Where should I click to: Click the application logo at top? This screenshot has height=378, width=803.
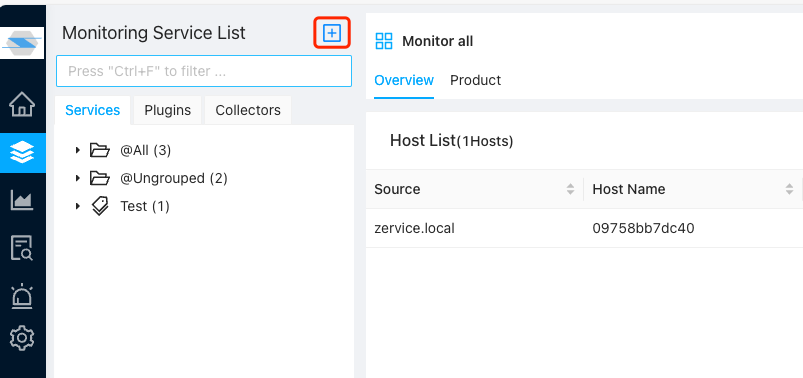[23, 43]
